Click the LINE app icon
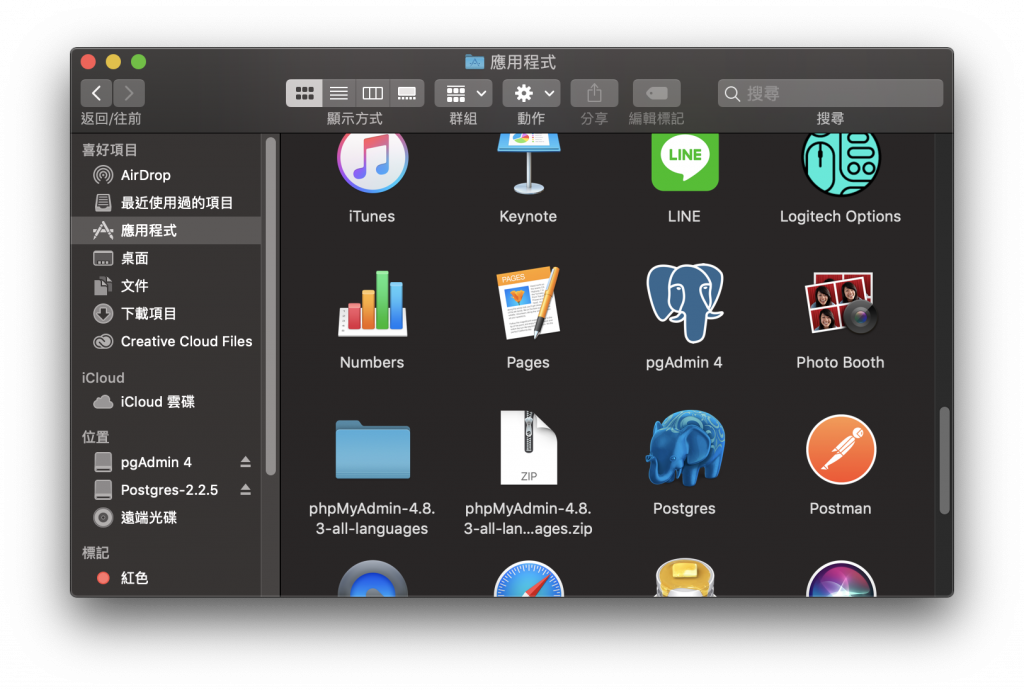 click(x=684, y=163)
